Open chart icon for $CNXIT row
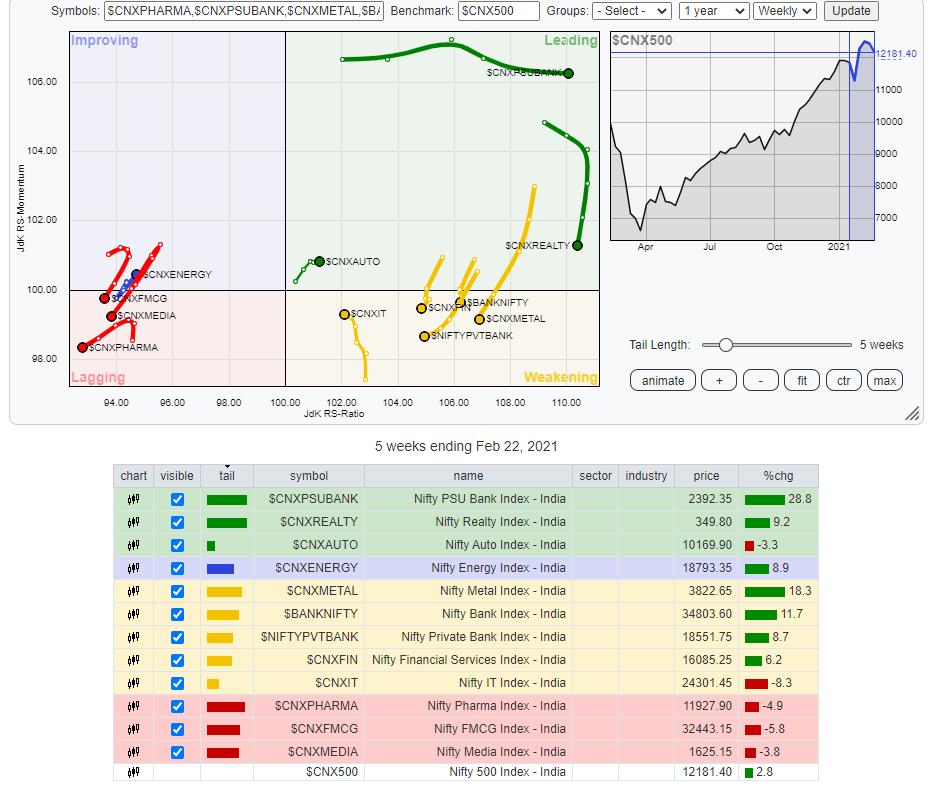The image size is (933, 791). click(133, 683)
